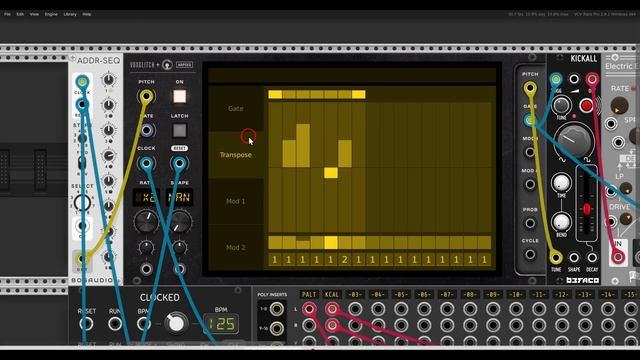Click the CLOCK input jack on Voxglitch module

tap(146, 164)
